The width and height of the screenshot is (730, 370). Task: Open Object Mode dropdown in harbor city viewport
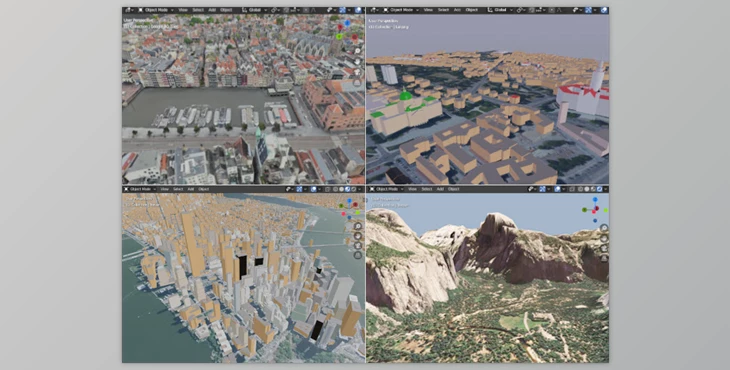156,10
